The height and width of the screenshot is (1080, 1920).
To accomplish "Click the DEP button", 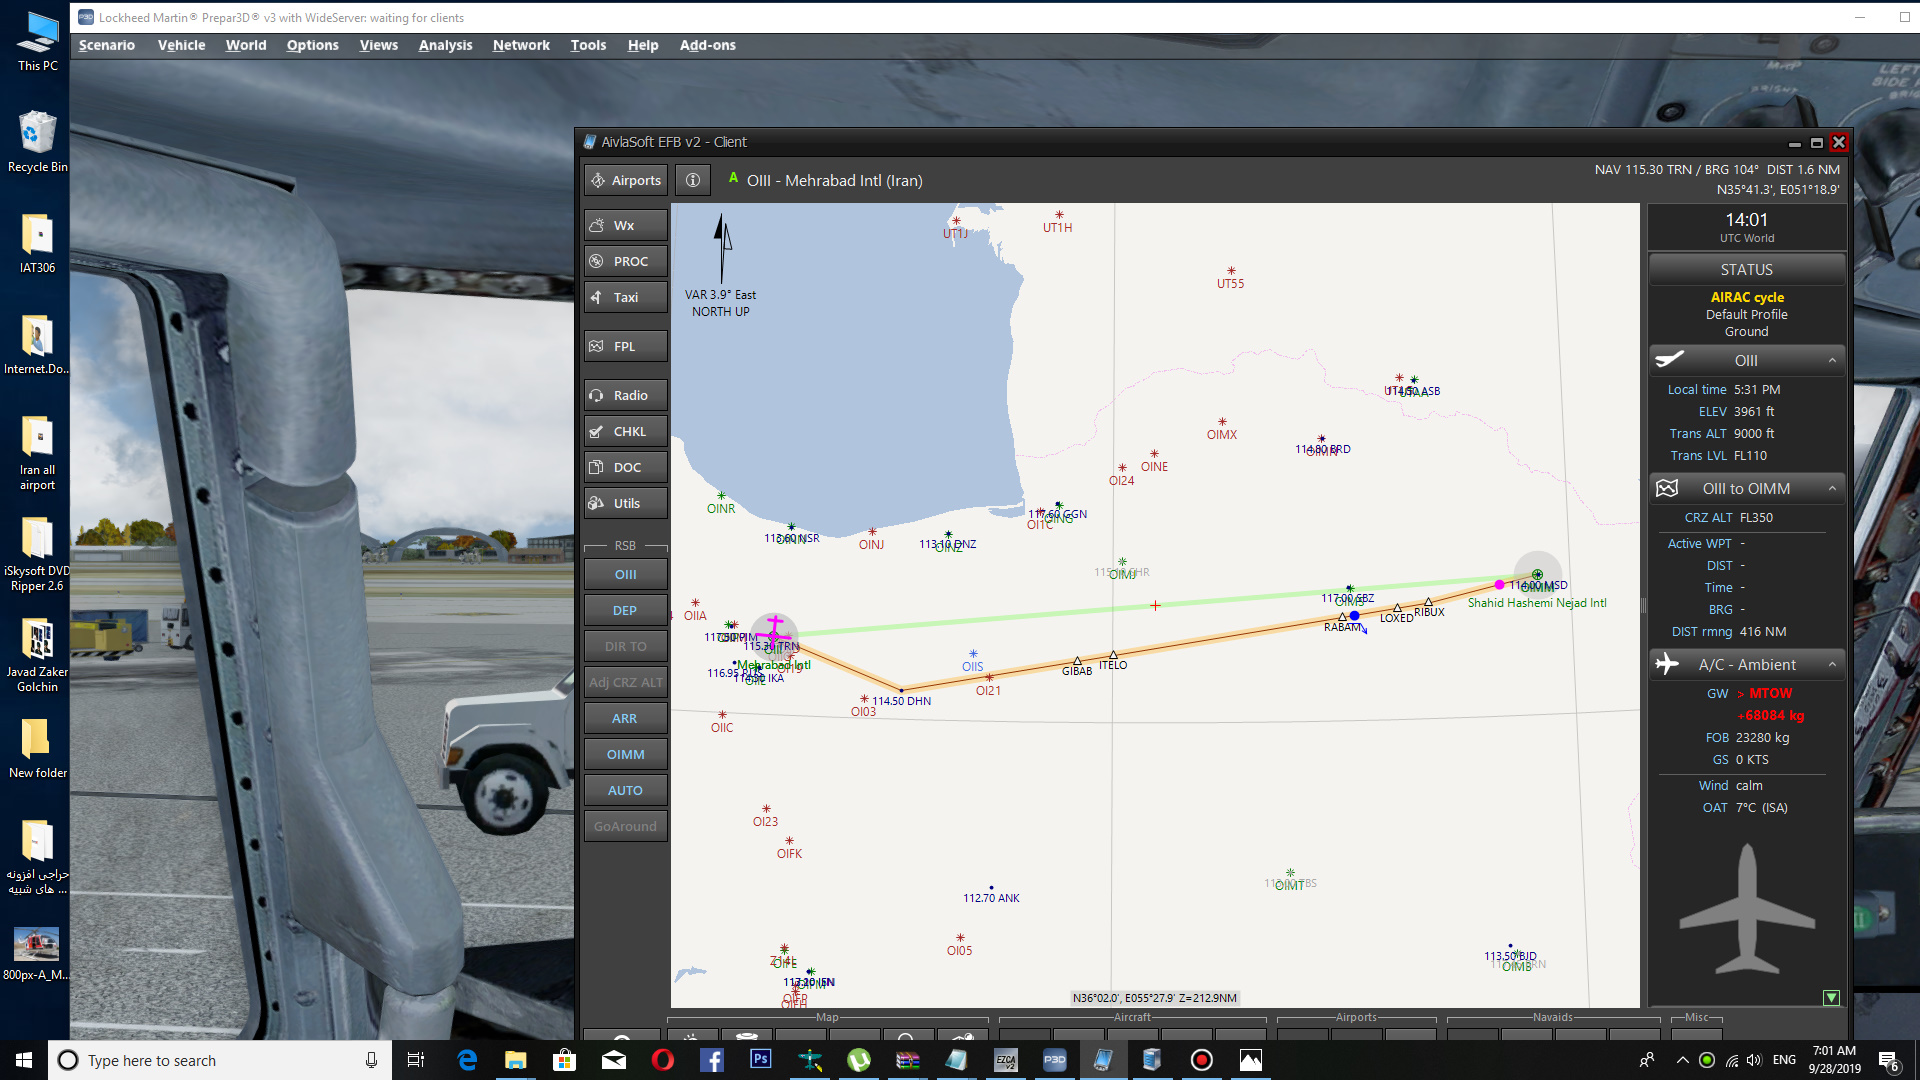I will tap(626, 610).
